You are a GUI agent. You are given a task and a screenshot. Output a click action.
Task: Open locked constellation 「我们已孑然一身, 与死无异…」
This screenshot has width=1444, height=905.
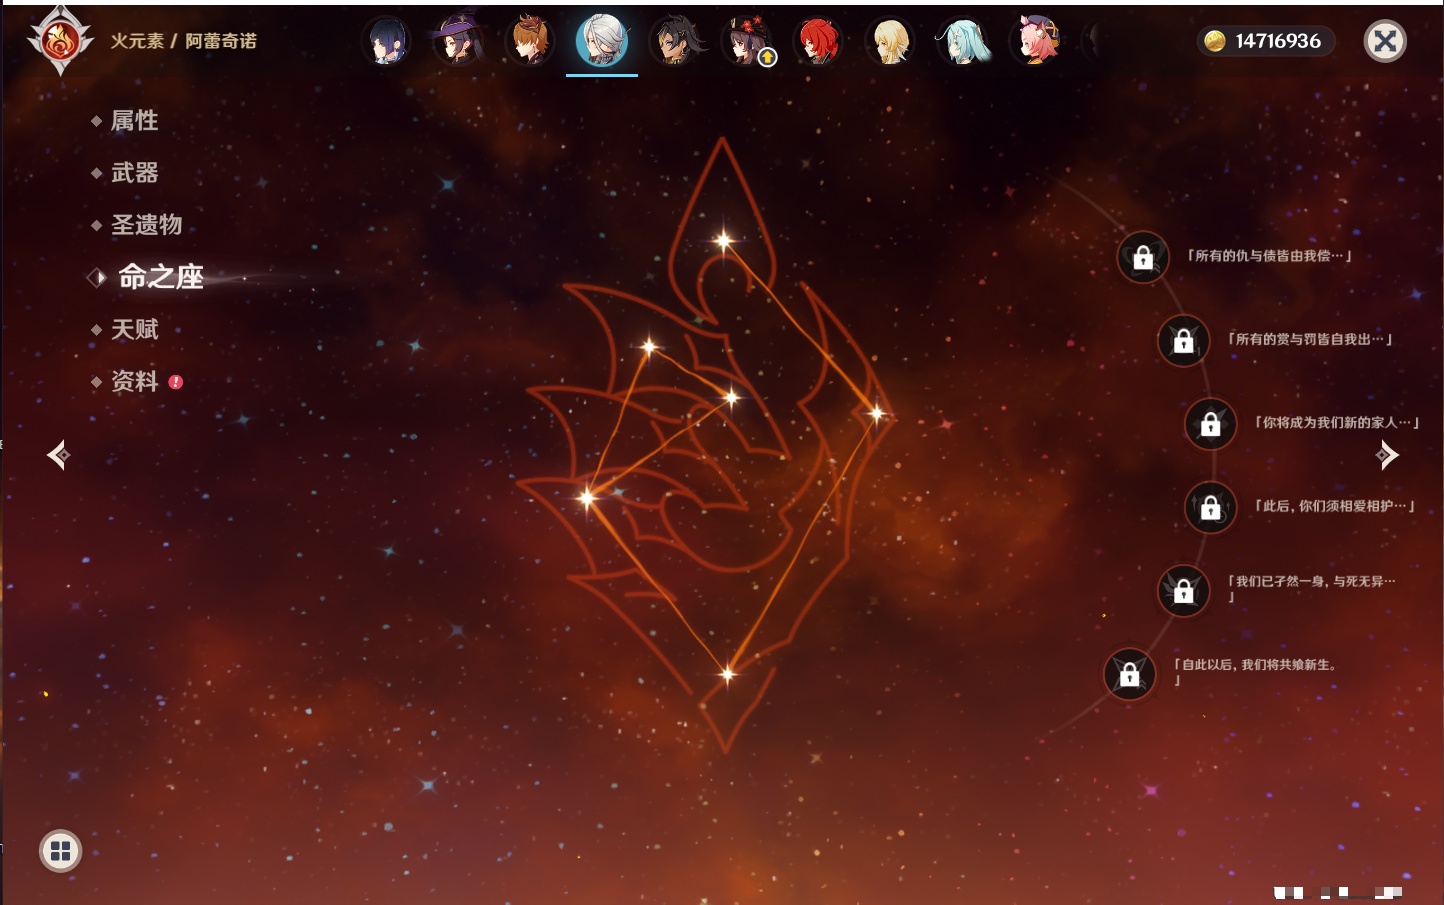pos(1183,590)
